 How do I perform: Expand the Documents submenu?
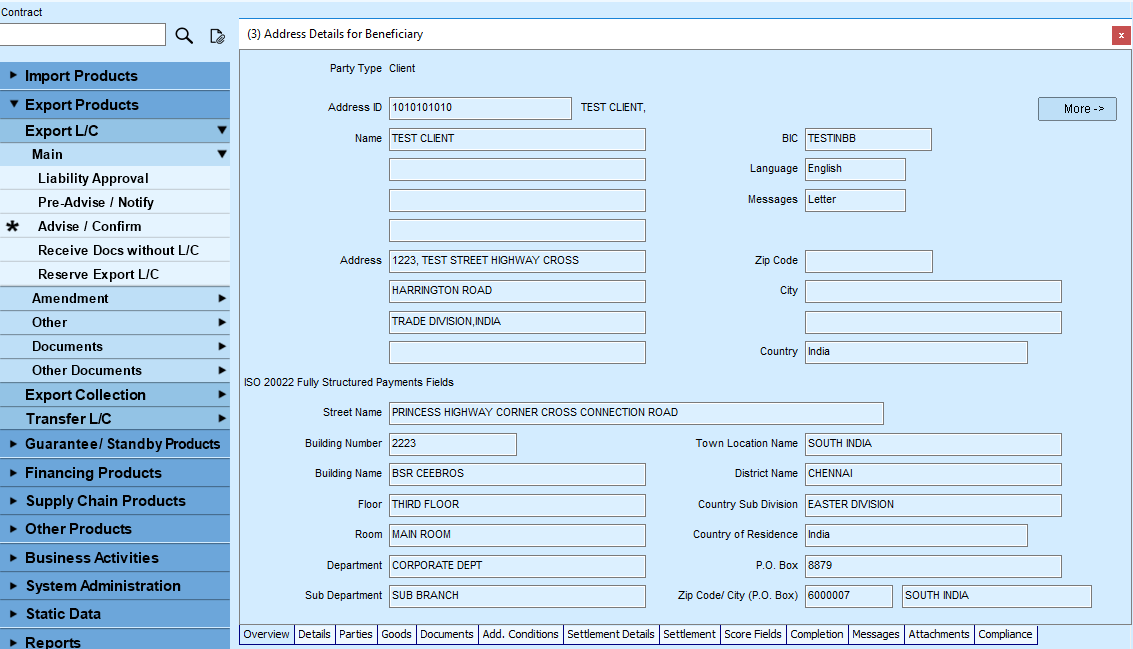pyautogui.click(x=115, y=346)
